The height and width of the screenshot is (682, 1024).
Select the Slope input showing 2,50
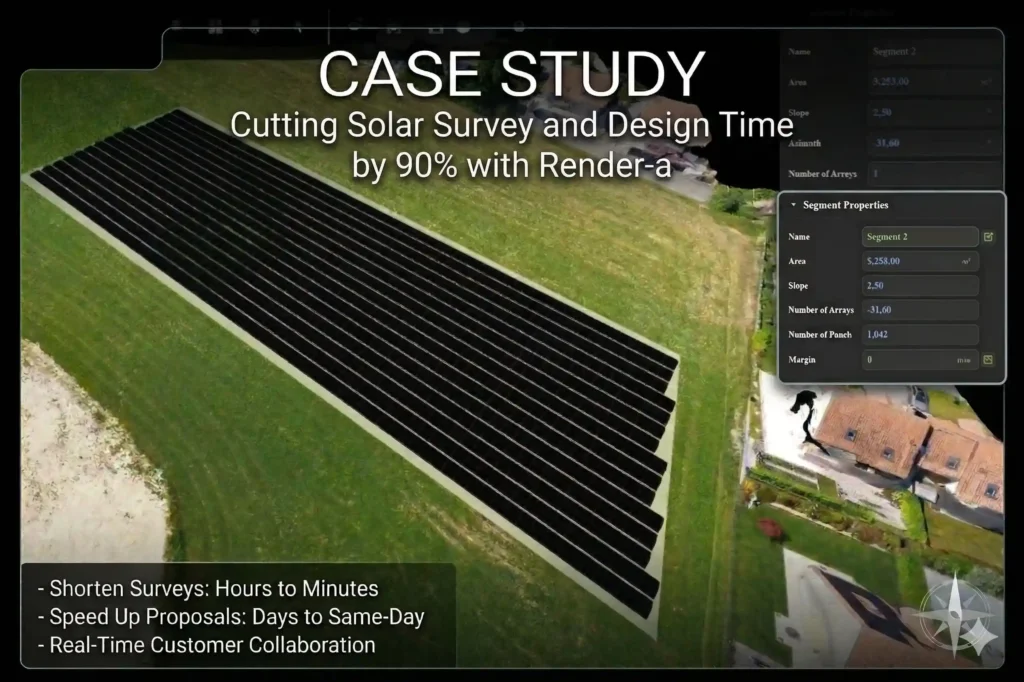click(x=919, y=286)
